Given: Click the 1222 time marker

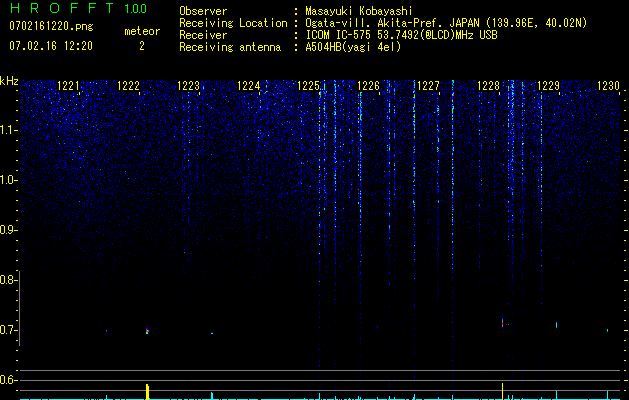Looking at the screenshot, I should coord(128,86).
